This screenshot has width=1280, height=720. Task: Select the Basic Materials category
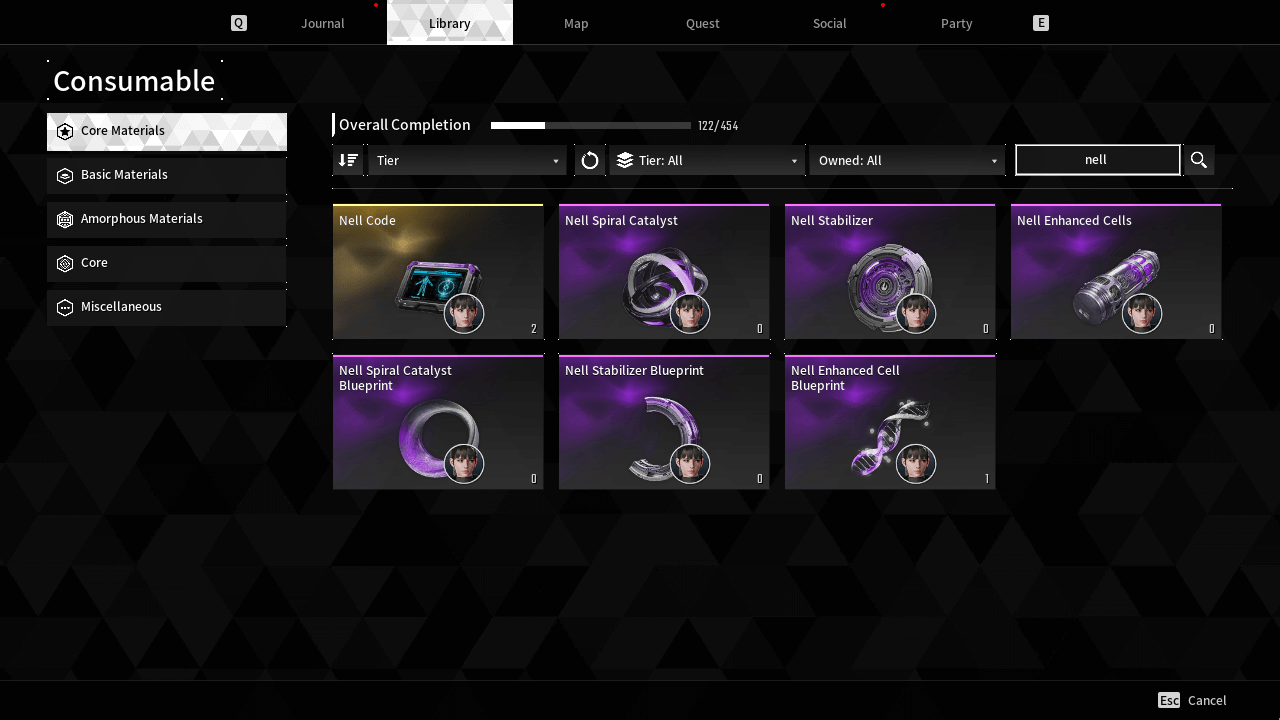click(167, 175)
